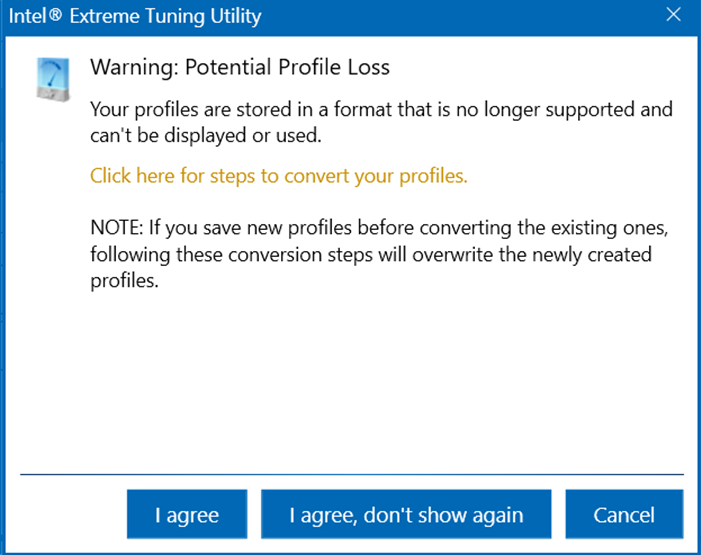Click the word Utility in the window title
701x555 pixels.
point(236,17)
